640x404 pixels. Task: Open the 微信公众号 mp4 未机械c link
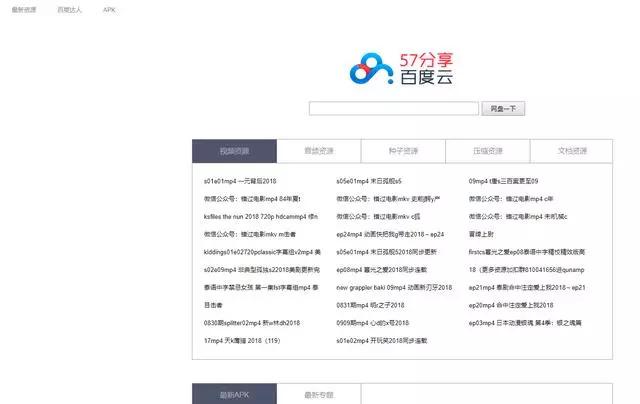518,216
